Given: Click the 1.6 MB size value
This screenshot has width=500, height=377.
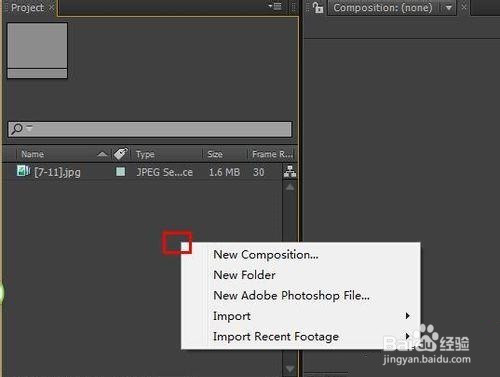Looking at the screenshot, I should click(x=224, y=172).
